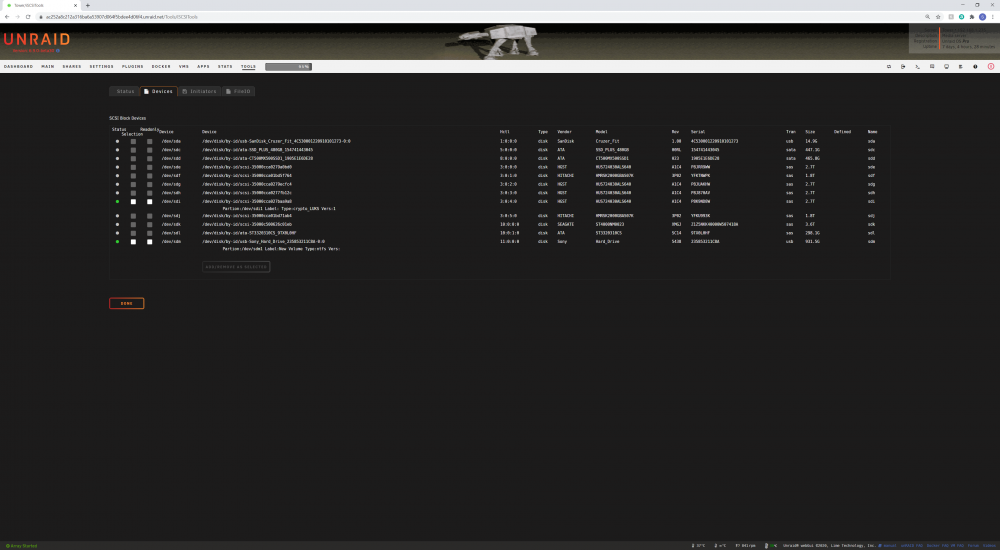
Task: Click the Cruzer_Fit model cell
Action: (607, 141)
